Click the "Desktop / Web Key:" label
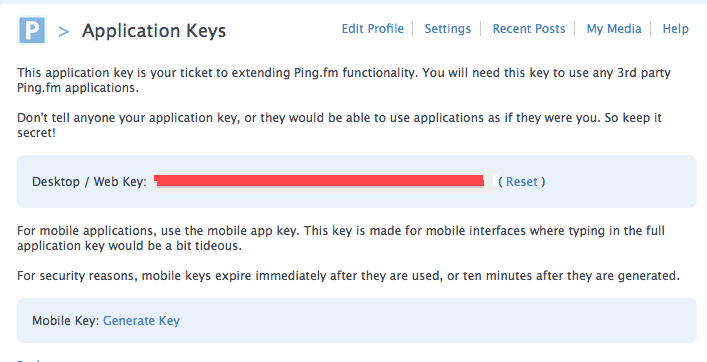707x362 pixels. tap(89, 182)
